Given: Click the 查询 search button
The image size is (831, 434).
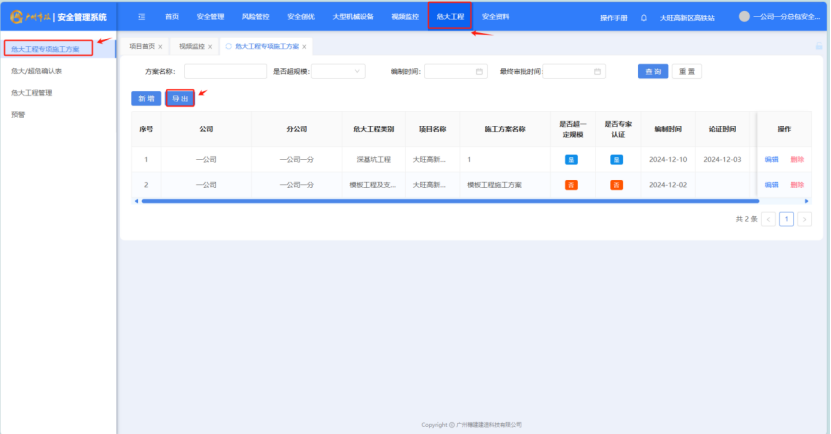Looking at the screenshot, I should 652,71.
